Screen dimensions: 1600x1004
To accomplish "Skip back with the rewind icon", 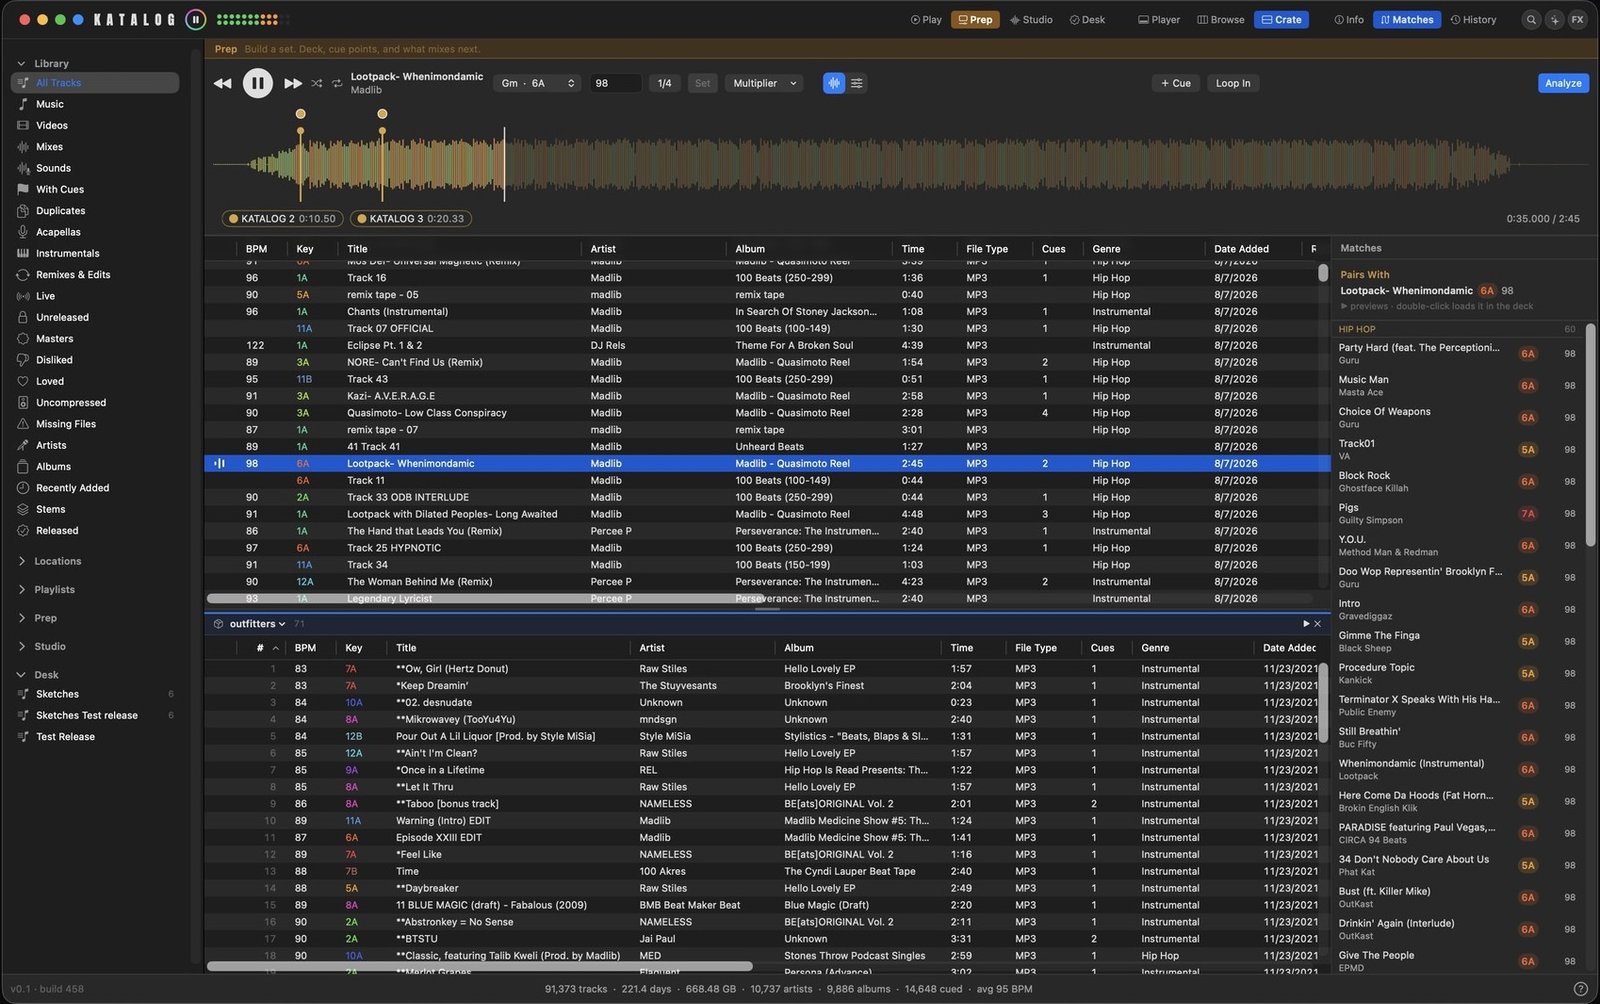I will pos(222,83).
